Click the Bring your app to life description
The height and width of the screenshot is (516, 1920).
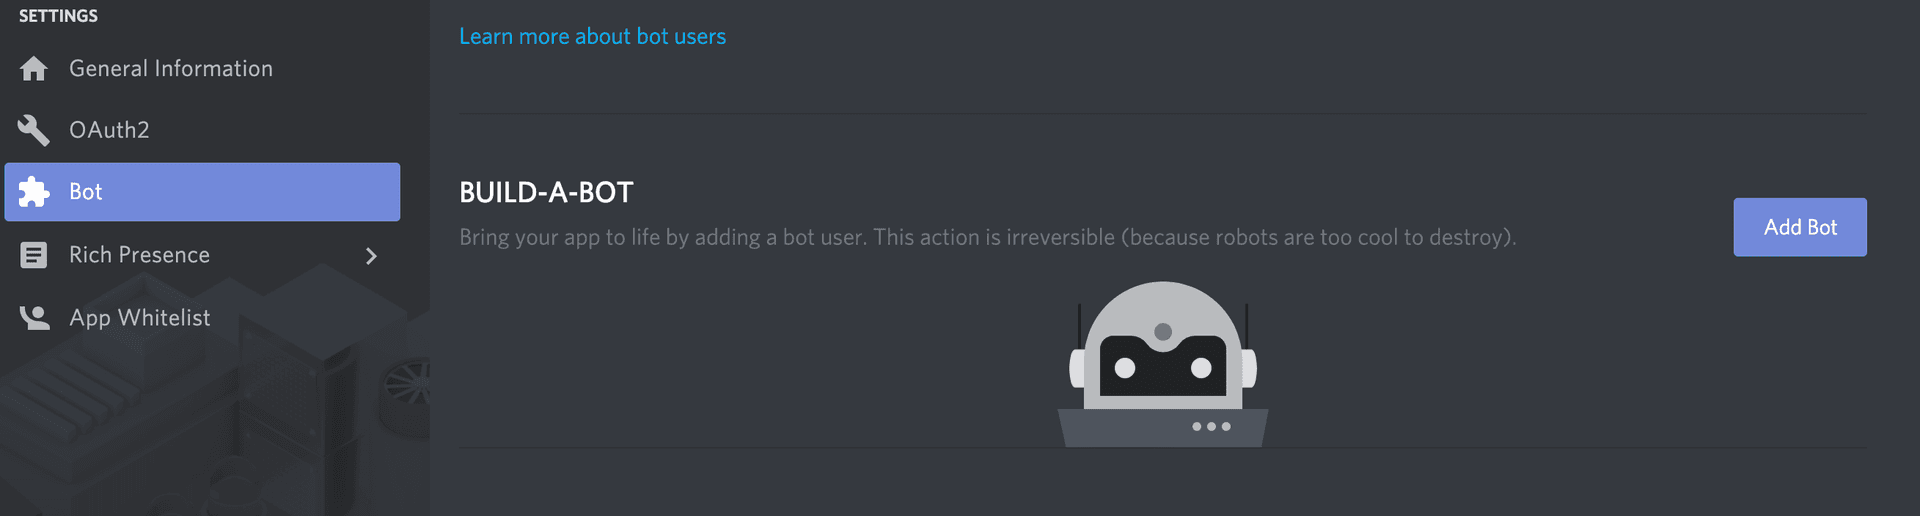click(x=988, y=237)
